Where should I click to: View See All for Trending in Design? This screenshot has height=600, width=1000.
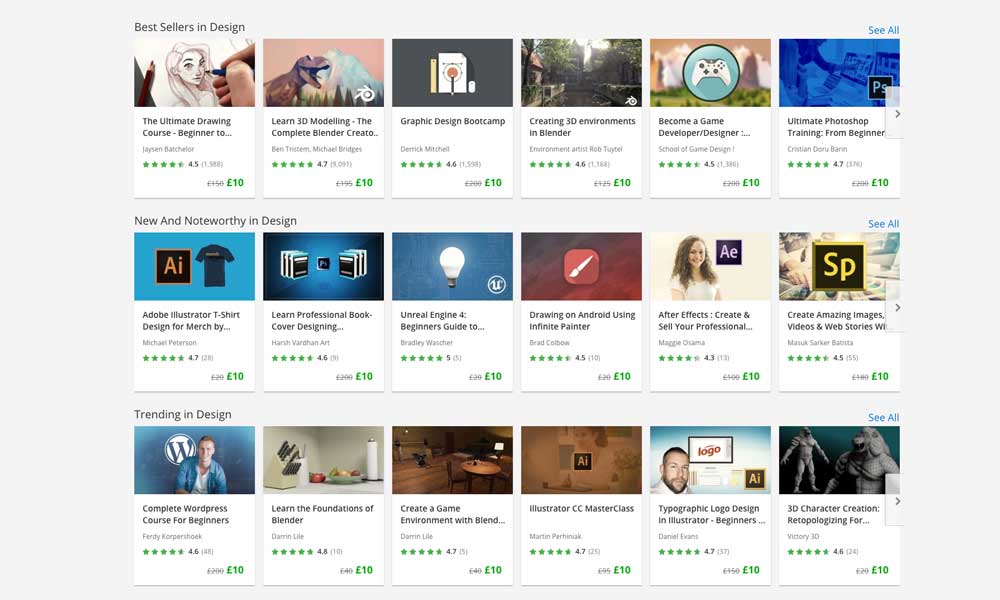(x=883, y=418)
